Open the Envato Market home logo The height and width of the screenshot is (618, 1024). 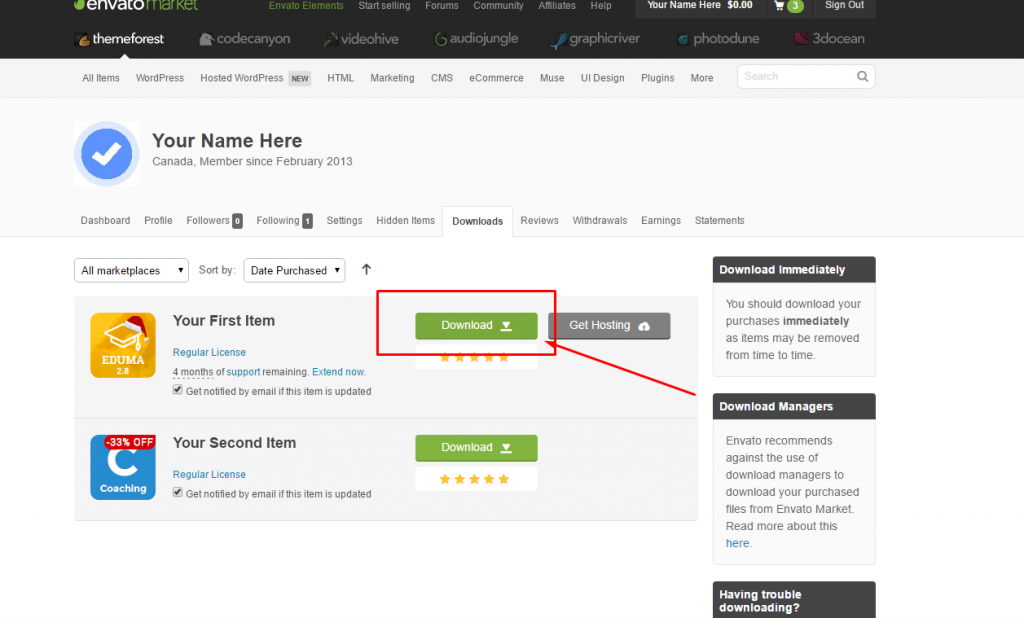pos(135,6)
